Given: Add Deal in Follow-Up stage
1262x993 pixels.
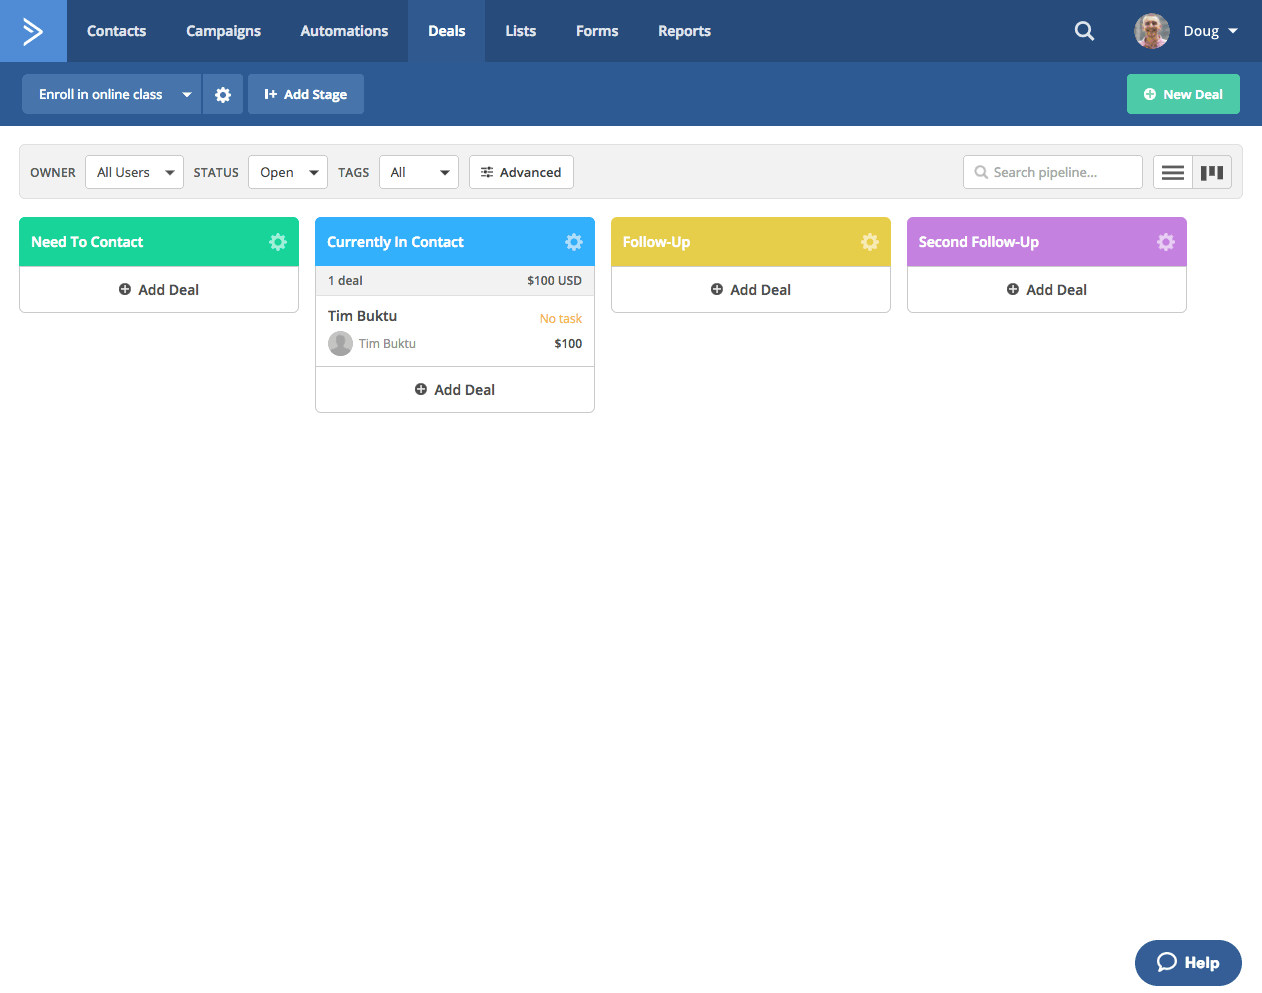Looking at the screenshot, I should (751, 290).
